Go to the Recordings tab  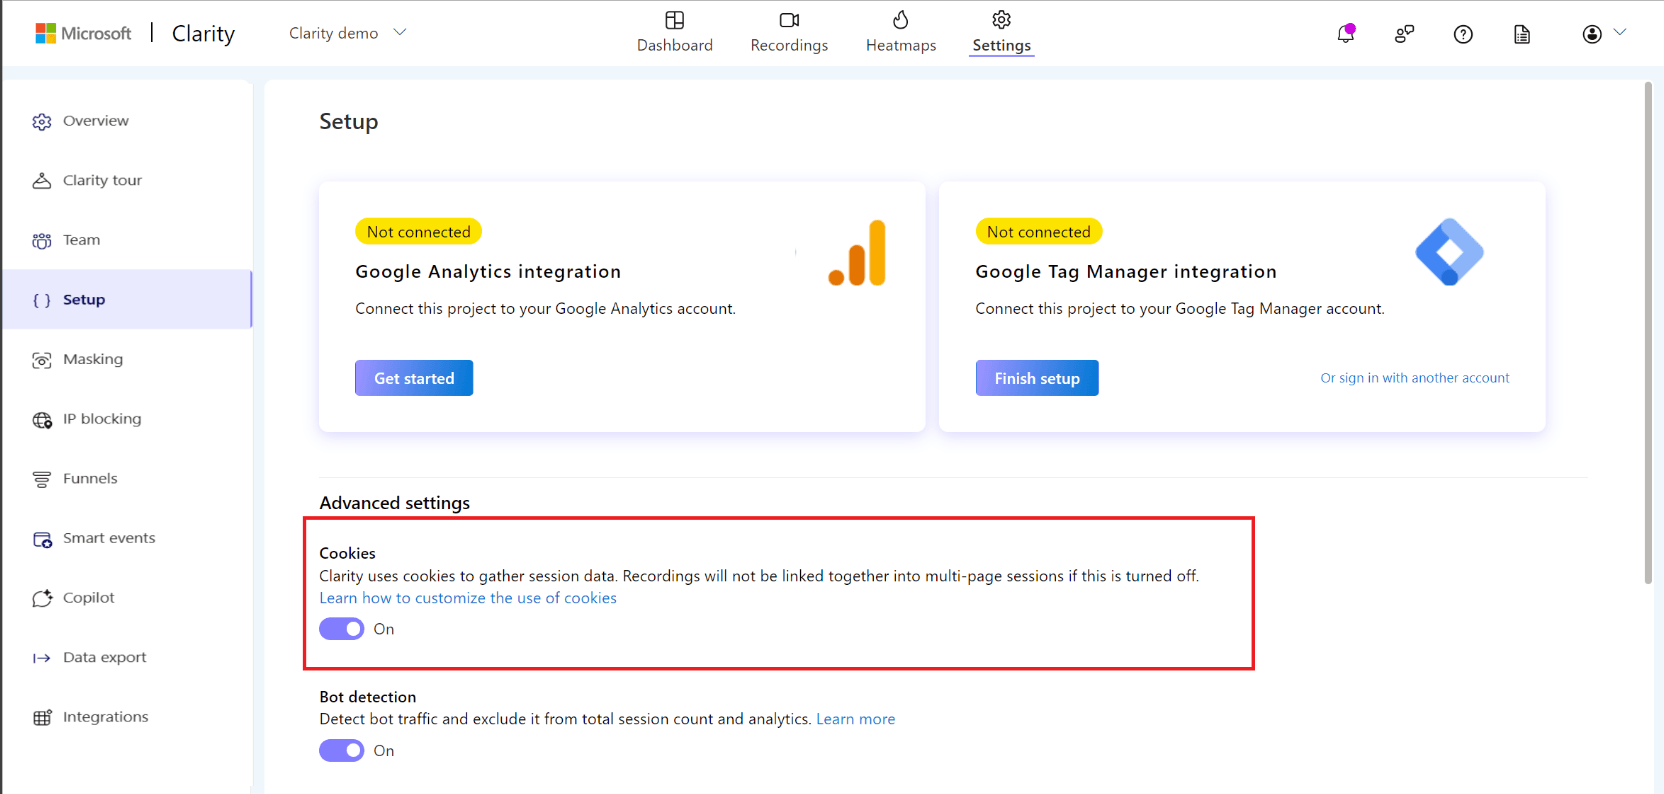click(x=789, y=32)
